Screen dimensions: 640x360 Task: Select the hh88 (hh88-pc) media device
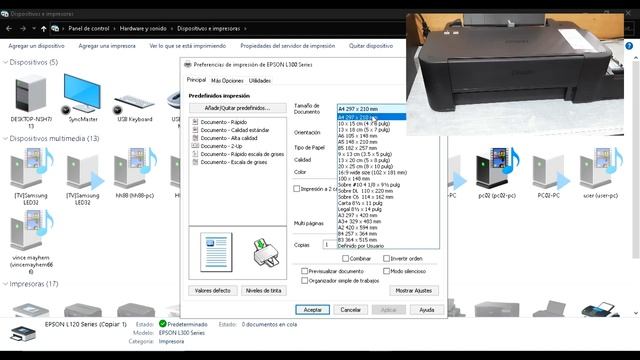point(135,168)
